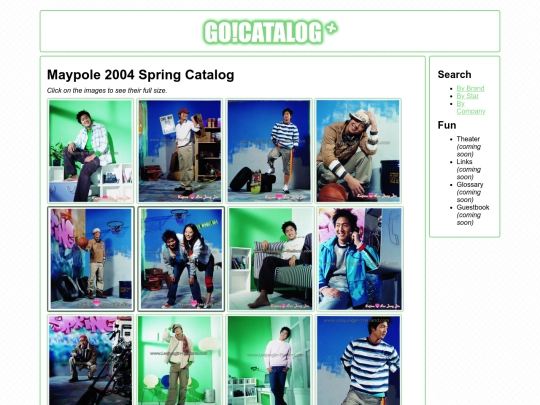Click the GO!CATALOG+ logo header

pos(271,32)
